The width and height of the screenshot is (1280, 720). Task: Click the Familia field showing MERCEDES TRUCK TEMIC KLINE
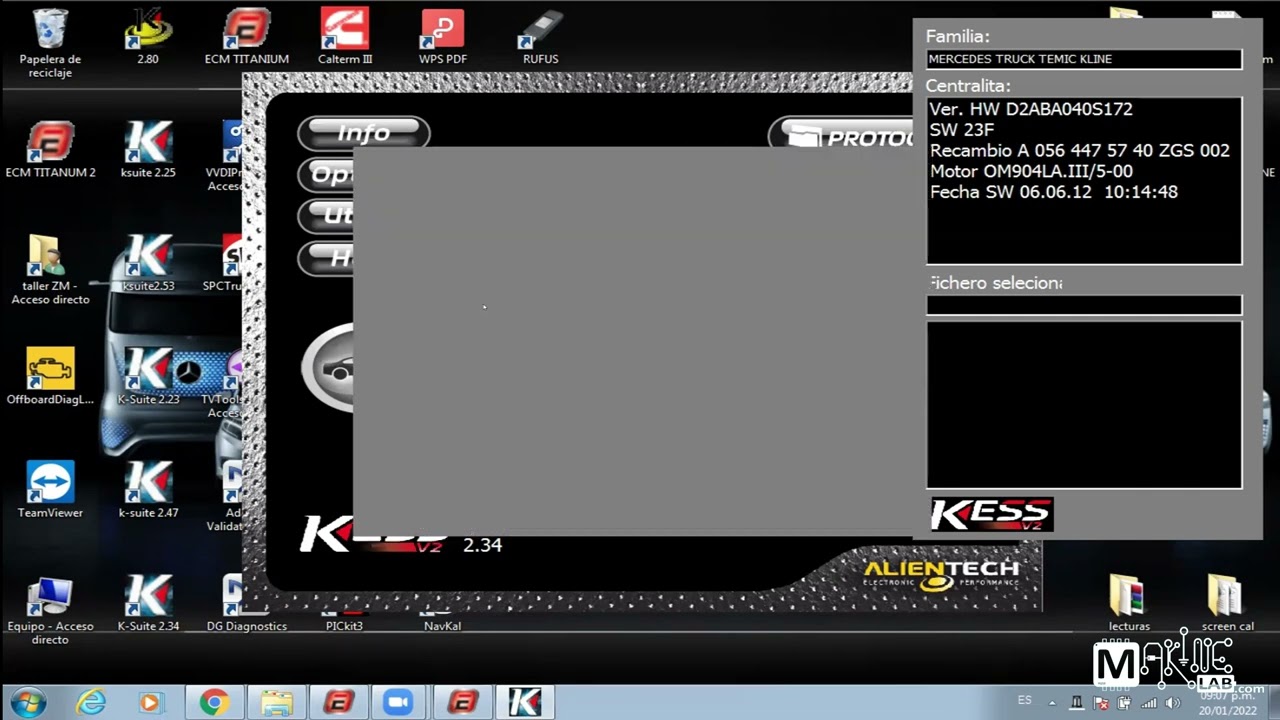tap(1084, 59)
